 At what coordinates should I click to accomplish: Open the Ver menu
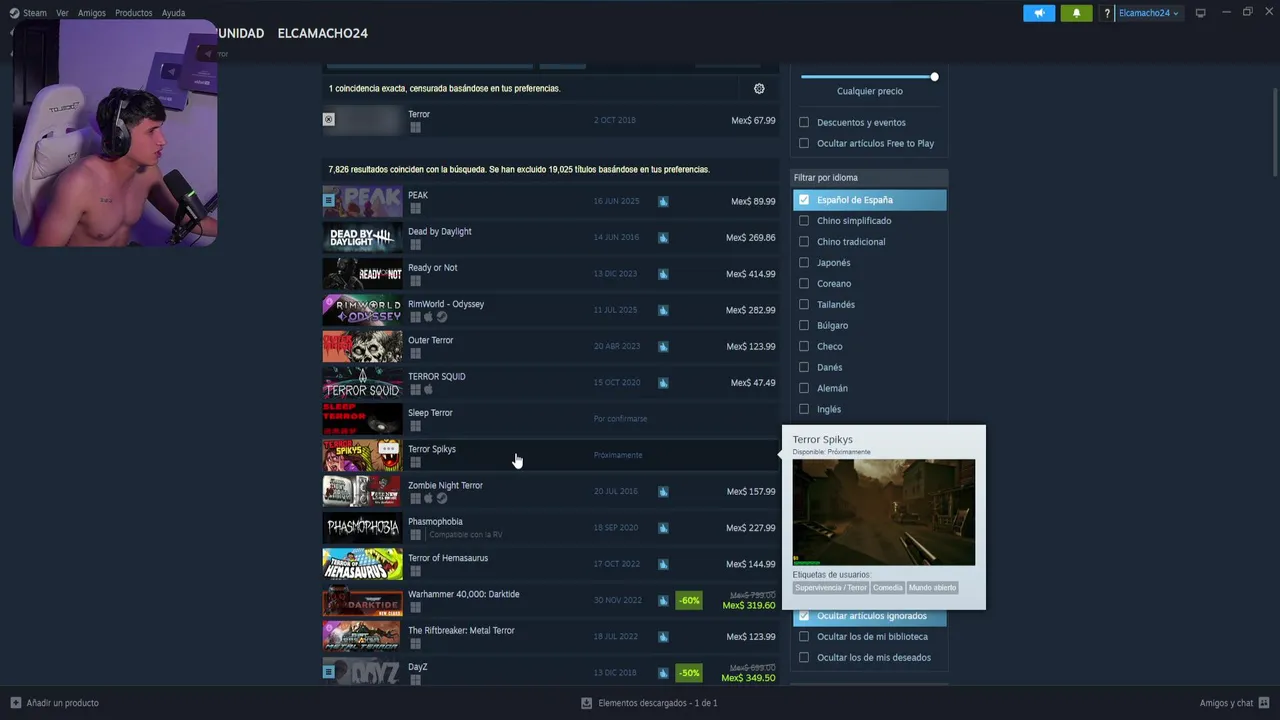coord(62,13)
